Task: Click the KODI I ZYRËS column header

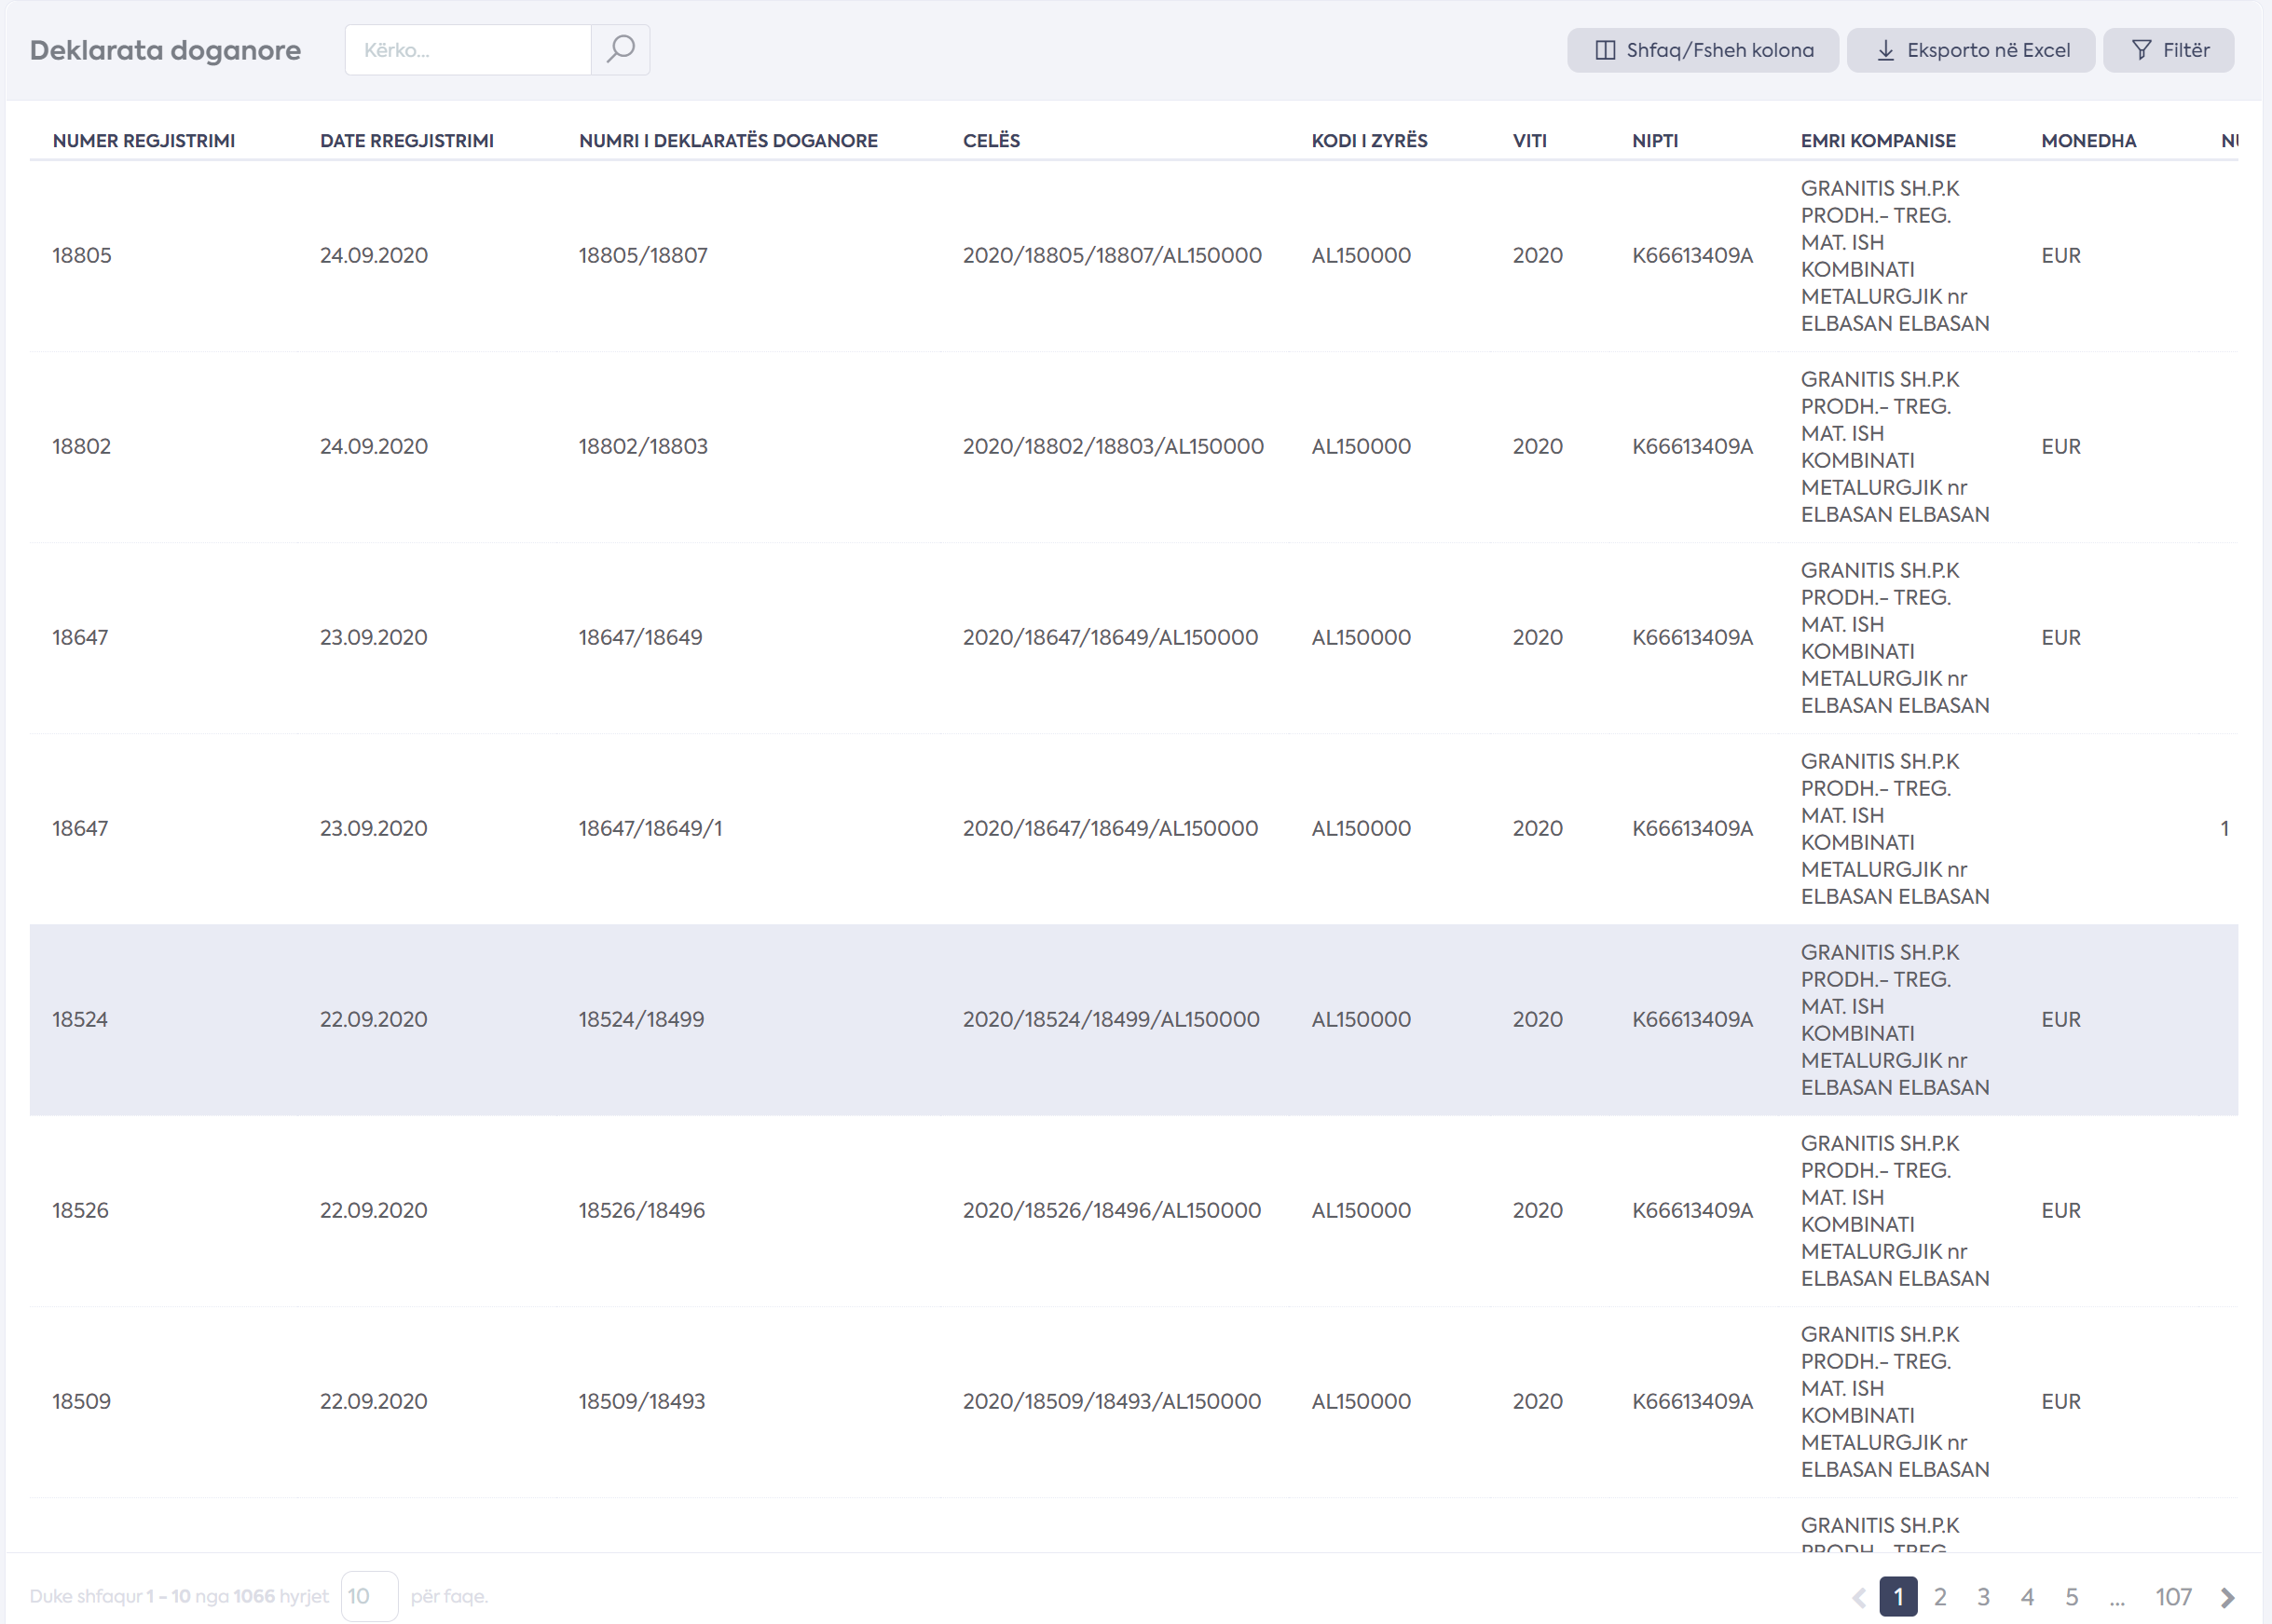Action: pyautogui.click(x=1369, y=141)
